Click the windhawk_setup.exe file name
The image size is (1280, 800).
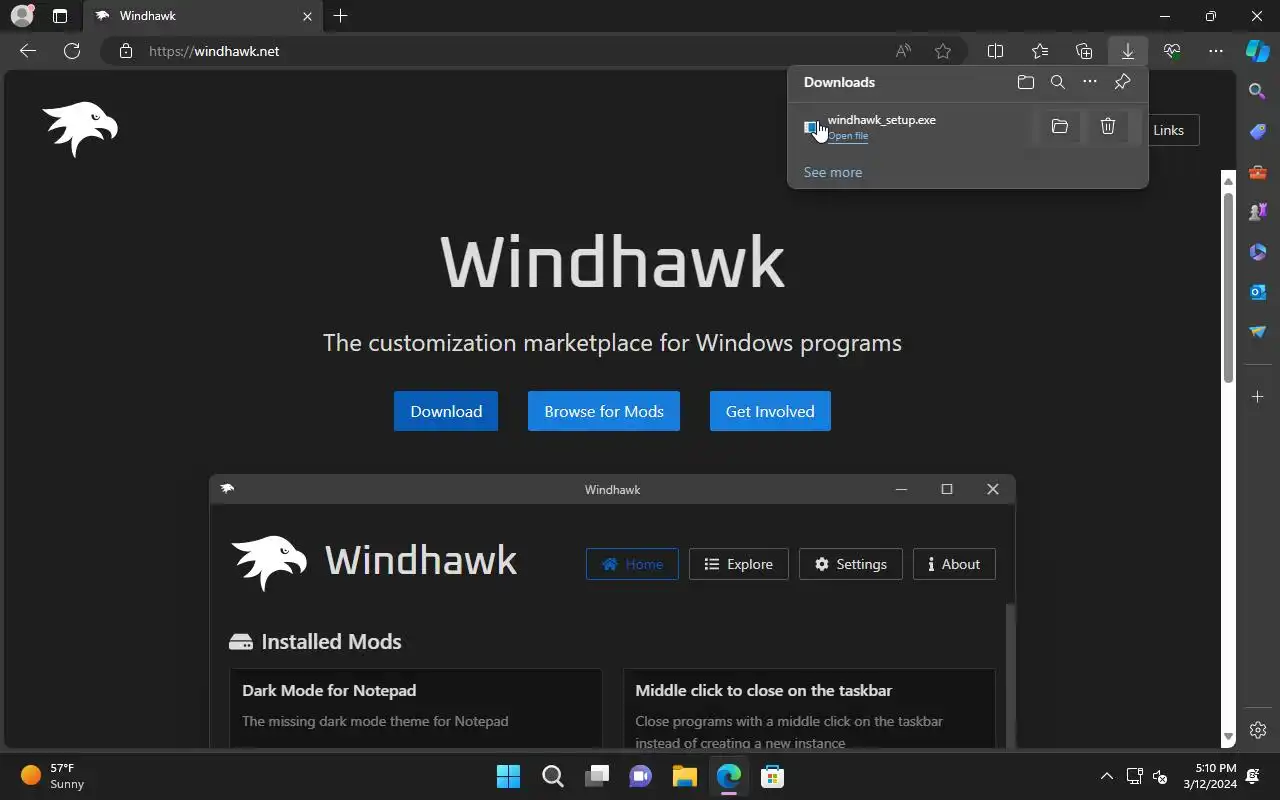(882, 120)
